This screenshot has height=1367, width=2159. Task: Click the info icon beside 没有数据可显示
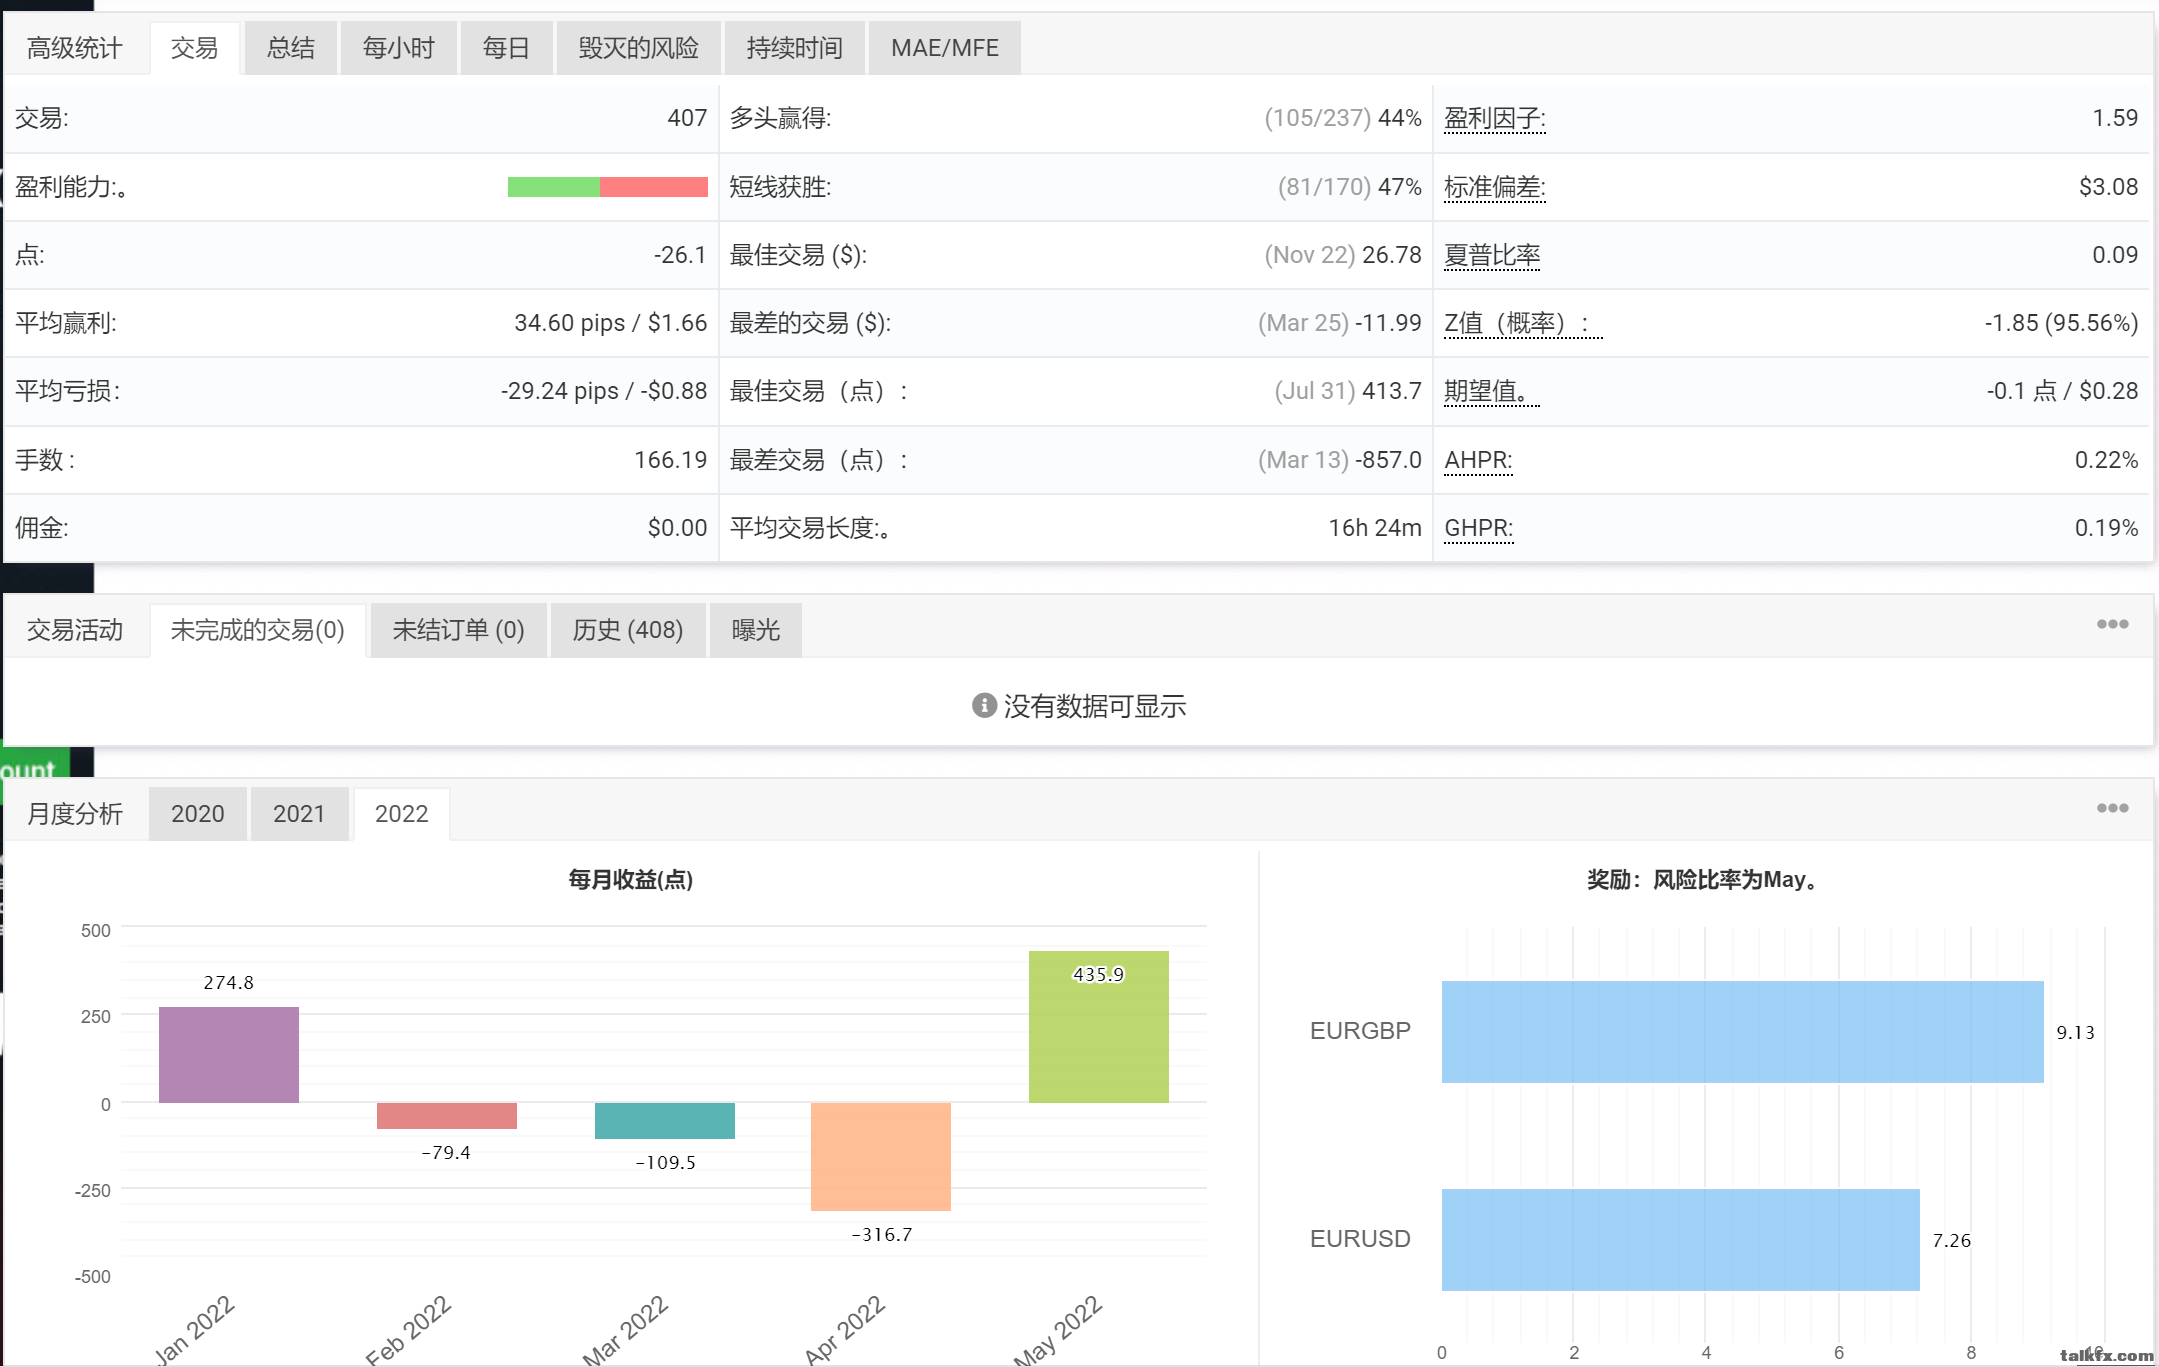pyautogui.click(x=984, y=706)
